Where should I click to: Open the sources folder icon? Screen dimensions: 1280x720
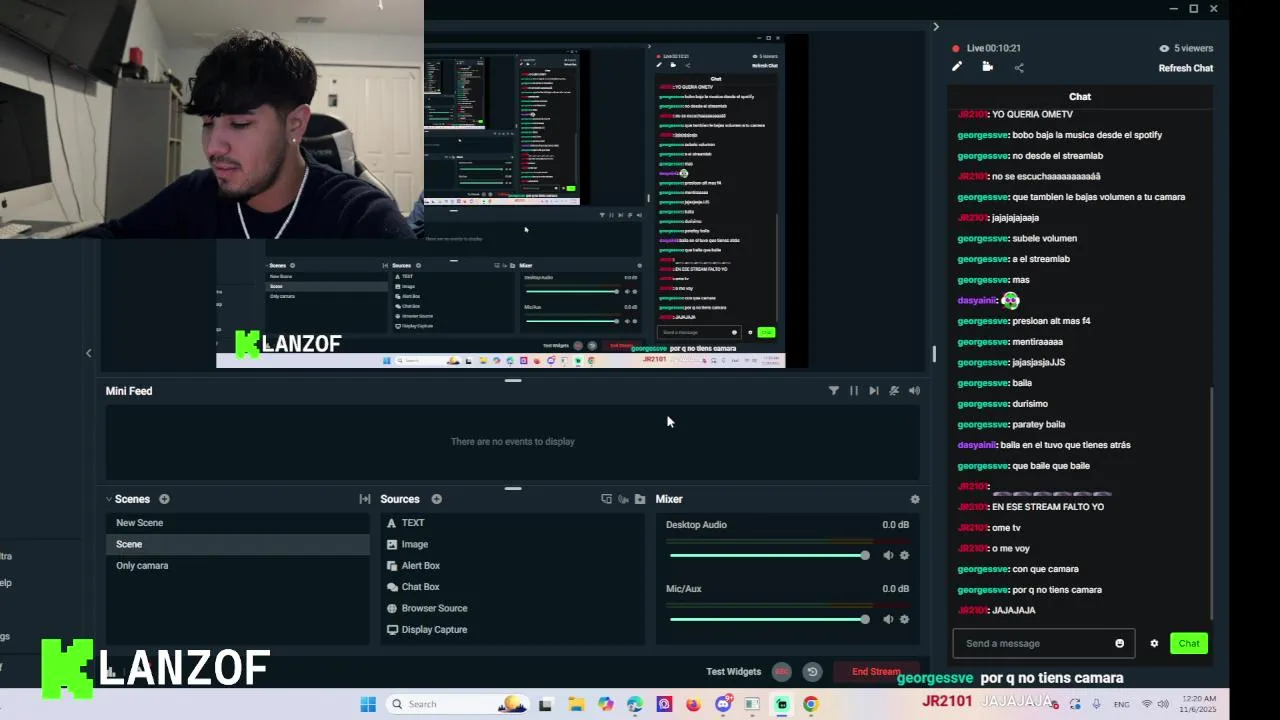tap(640, 499)
